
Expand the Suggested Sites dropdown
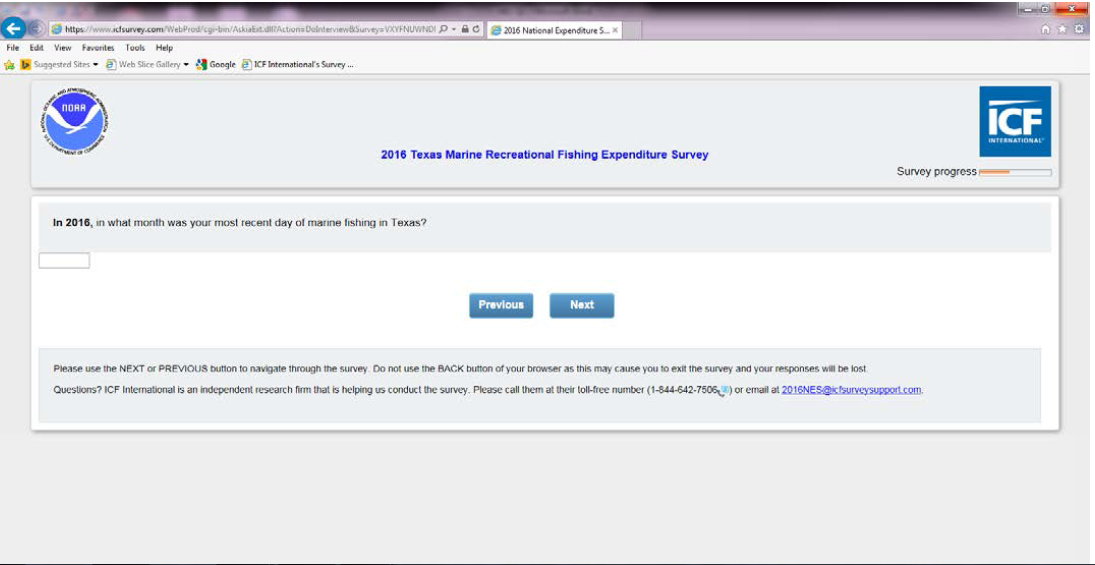point(95,65)
